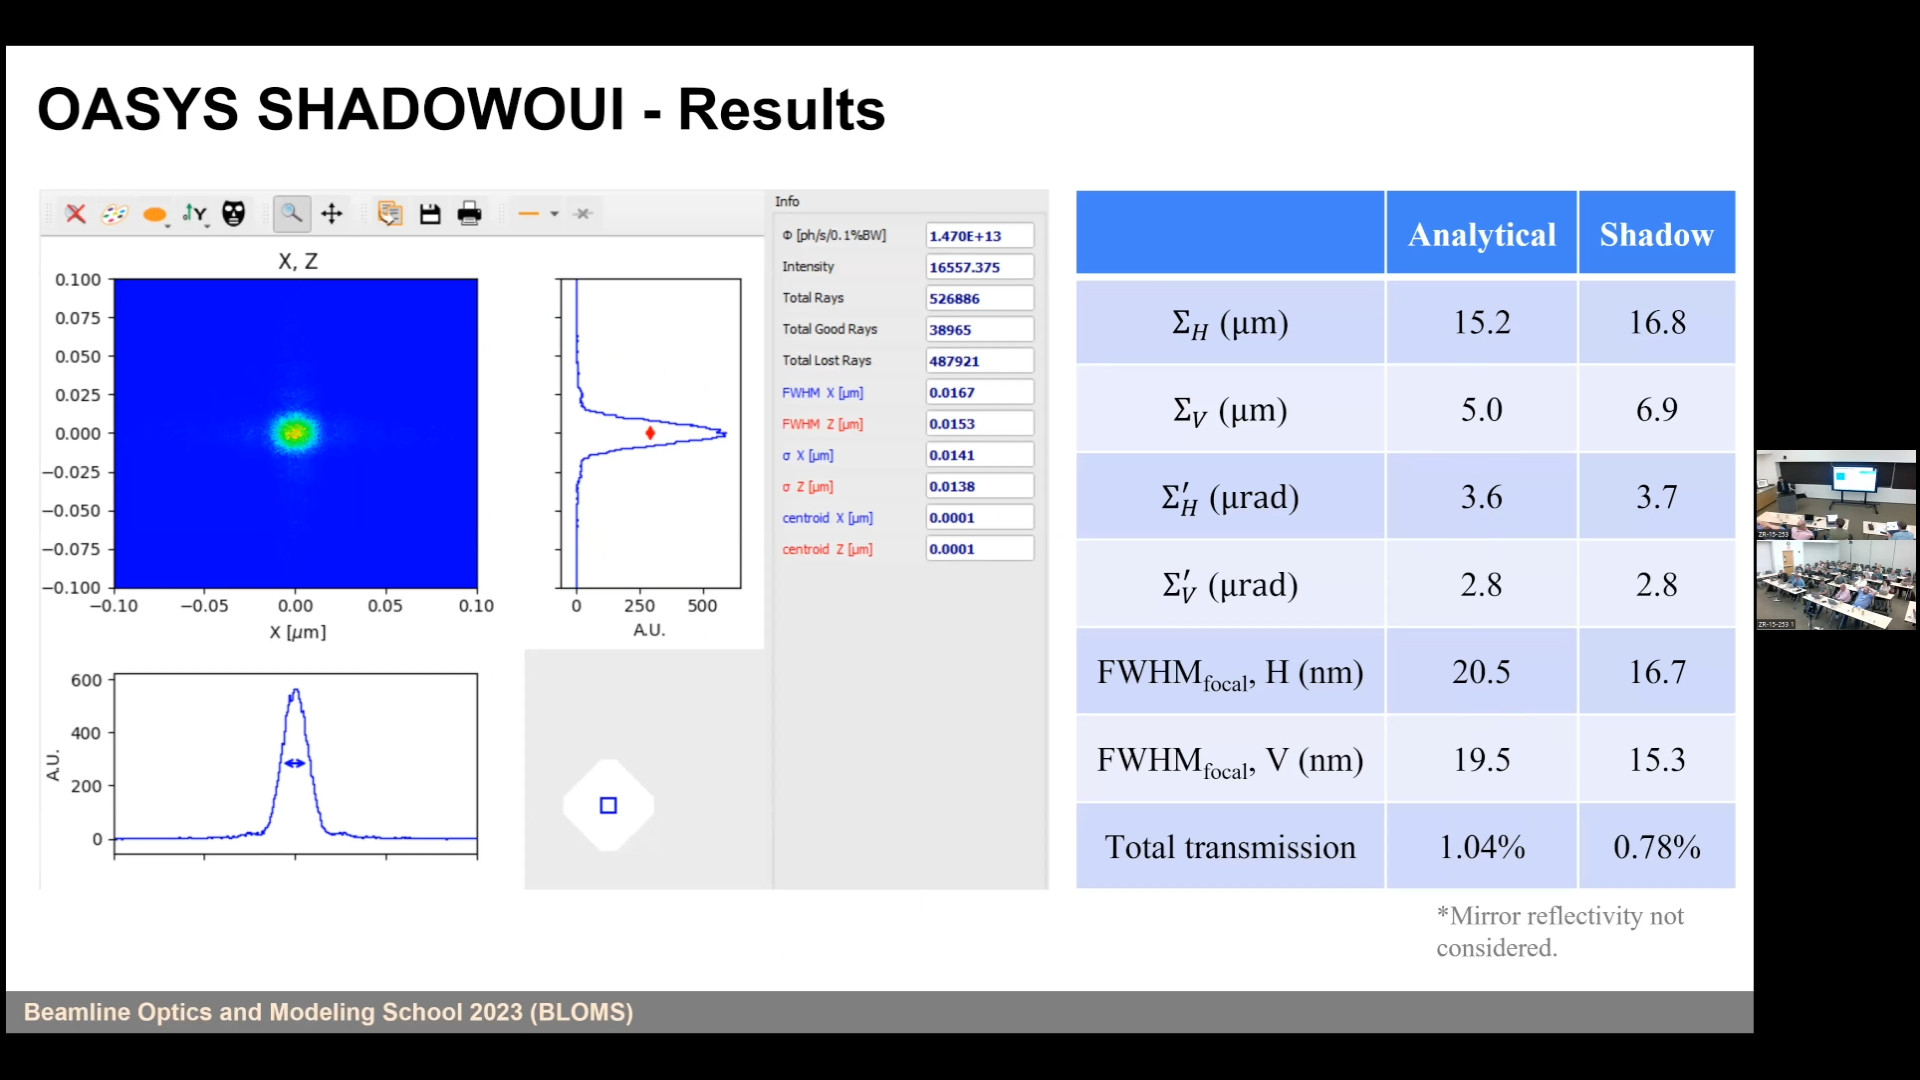
Task: Click the FWHM focal H (nm) row label
Action: pyautogui.click(x=1230, y=673)
